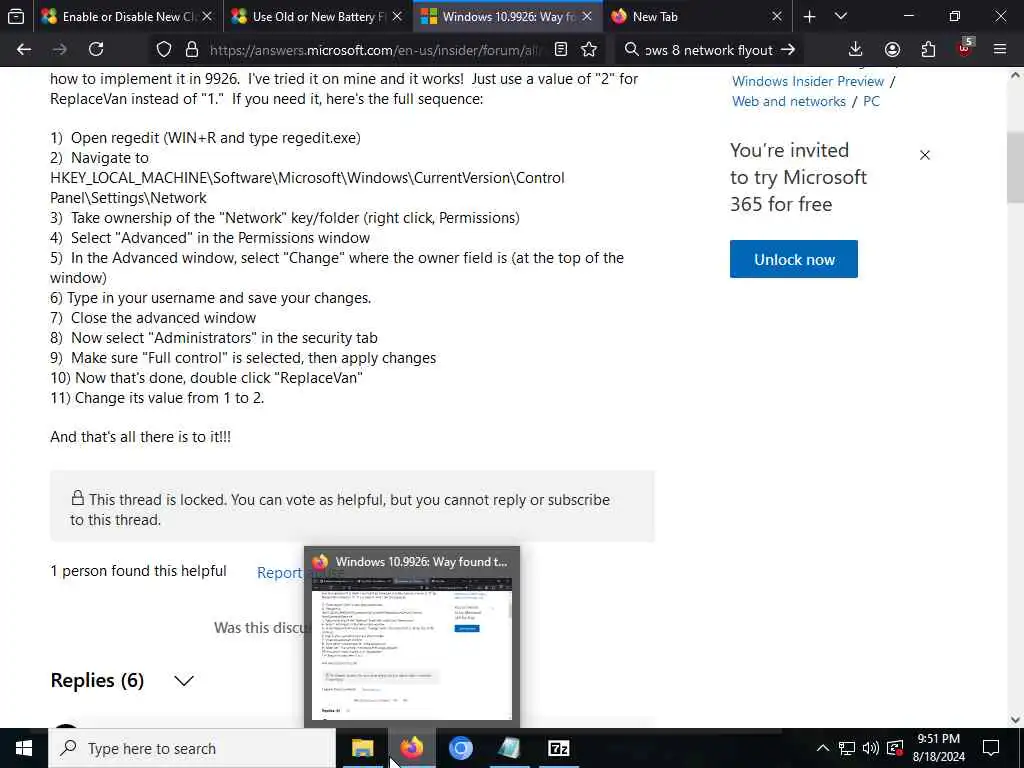Click the page vertical scrollbar thumb
The height and width of the screenshot is (768, 1024).
pyautogui.click(x=1016, y=167)
